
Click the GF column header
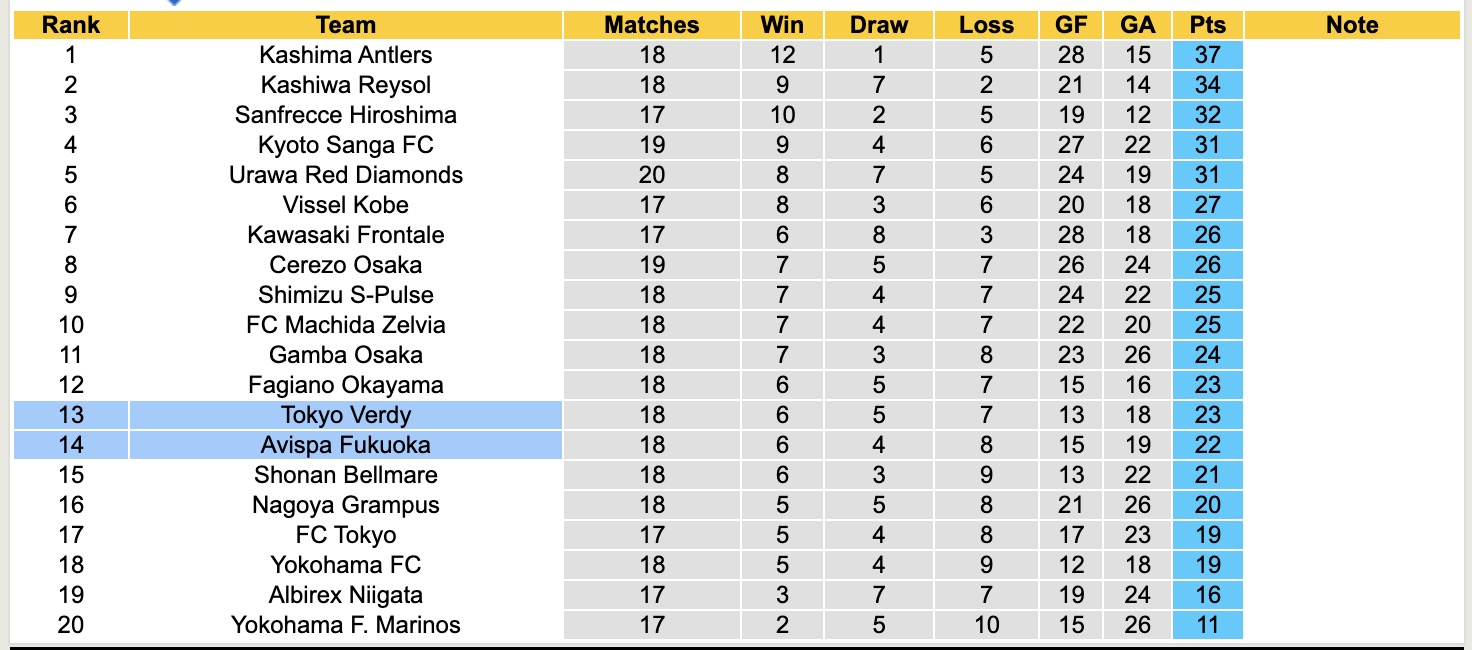(1071, 25)
